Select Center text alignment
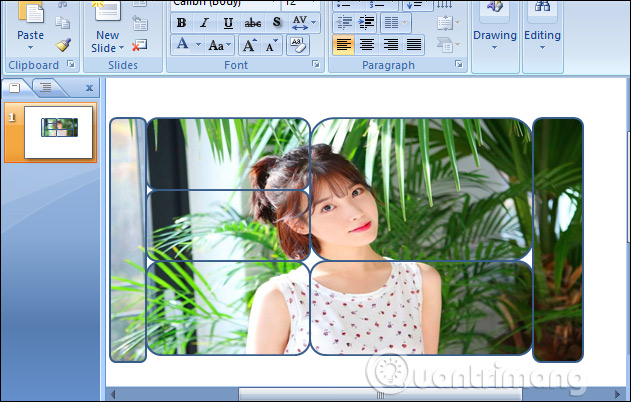Viewport: 631px width, 402px height. click(x=367, y=45)
